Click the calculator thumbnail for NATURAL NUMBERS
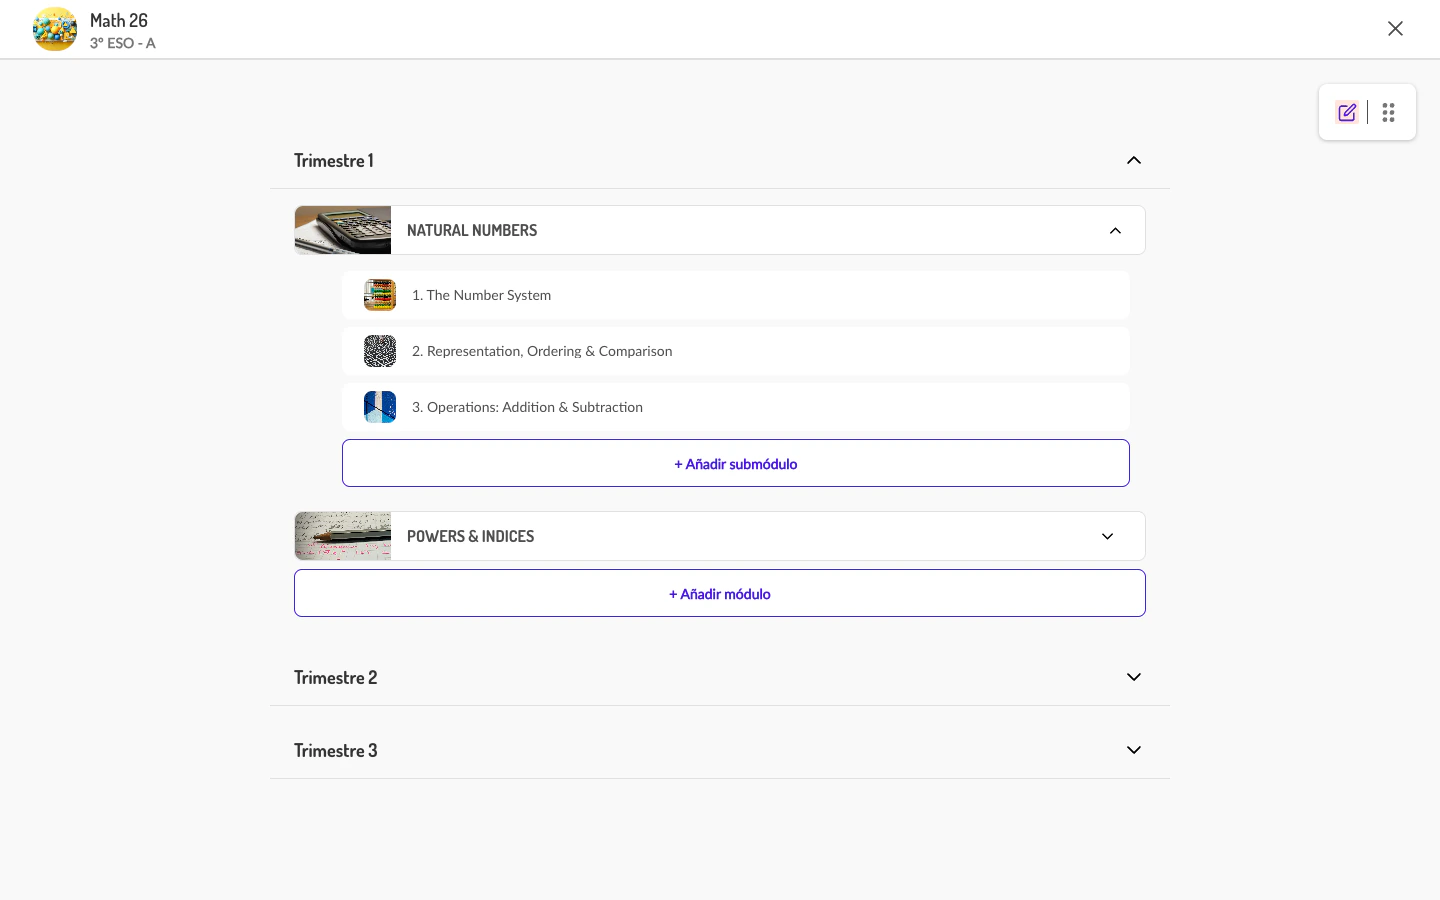 click(343, 230)
